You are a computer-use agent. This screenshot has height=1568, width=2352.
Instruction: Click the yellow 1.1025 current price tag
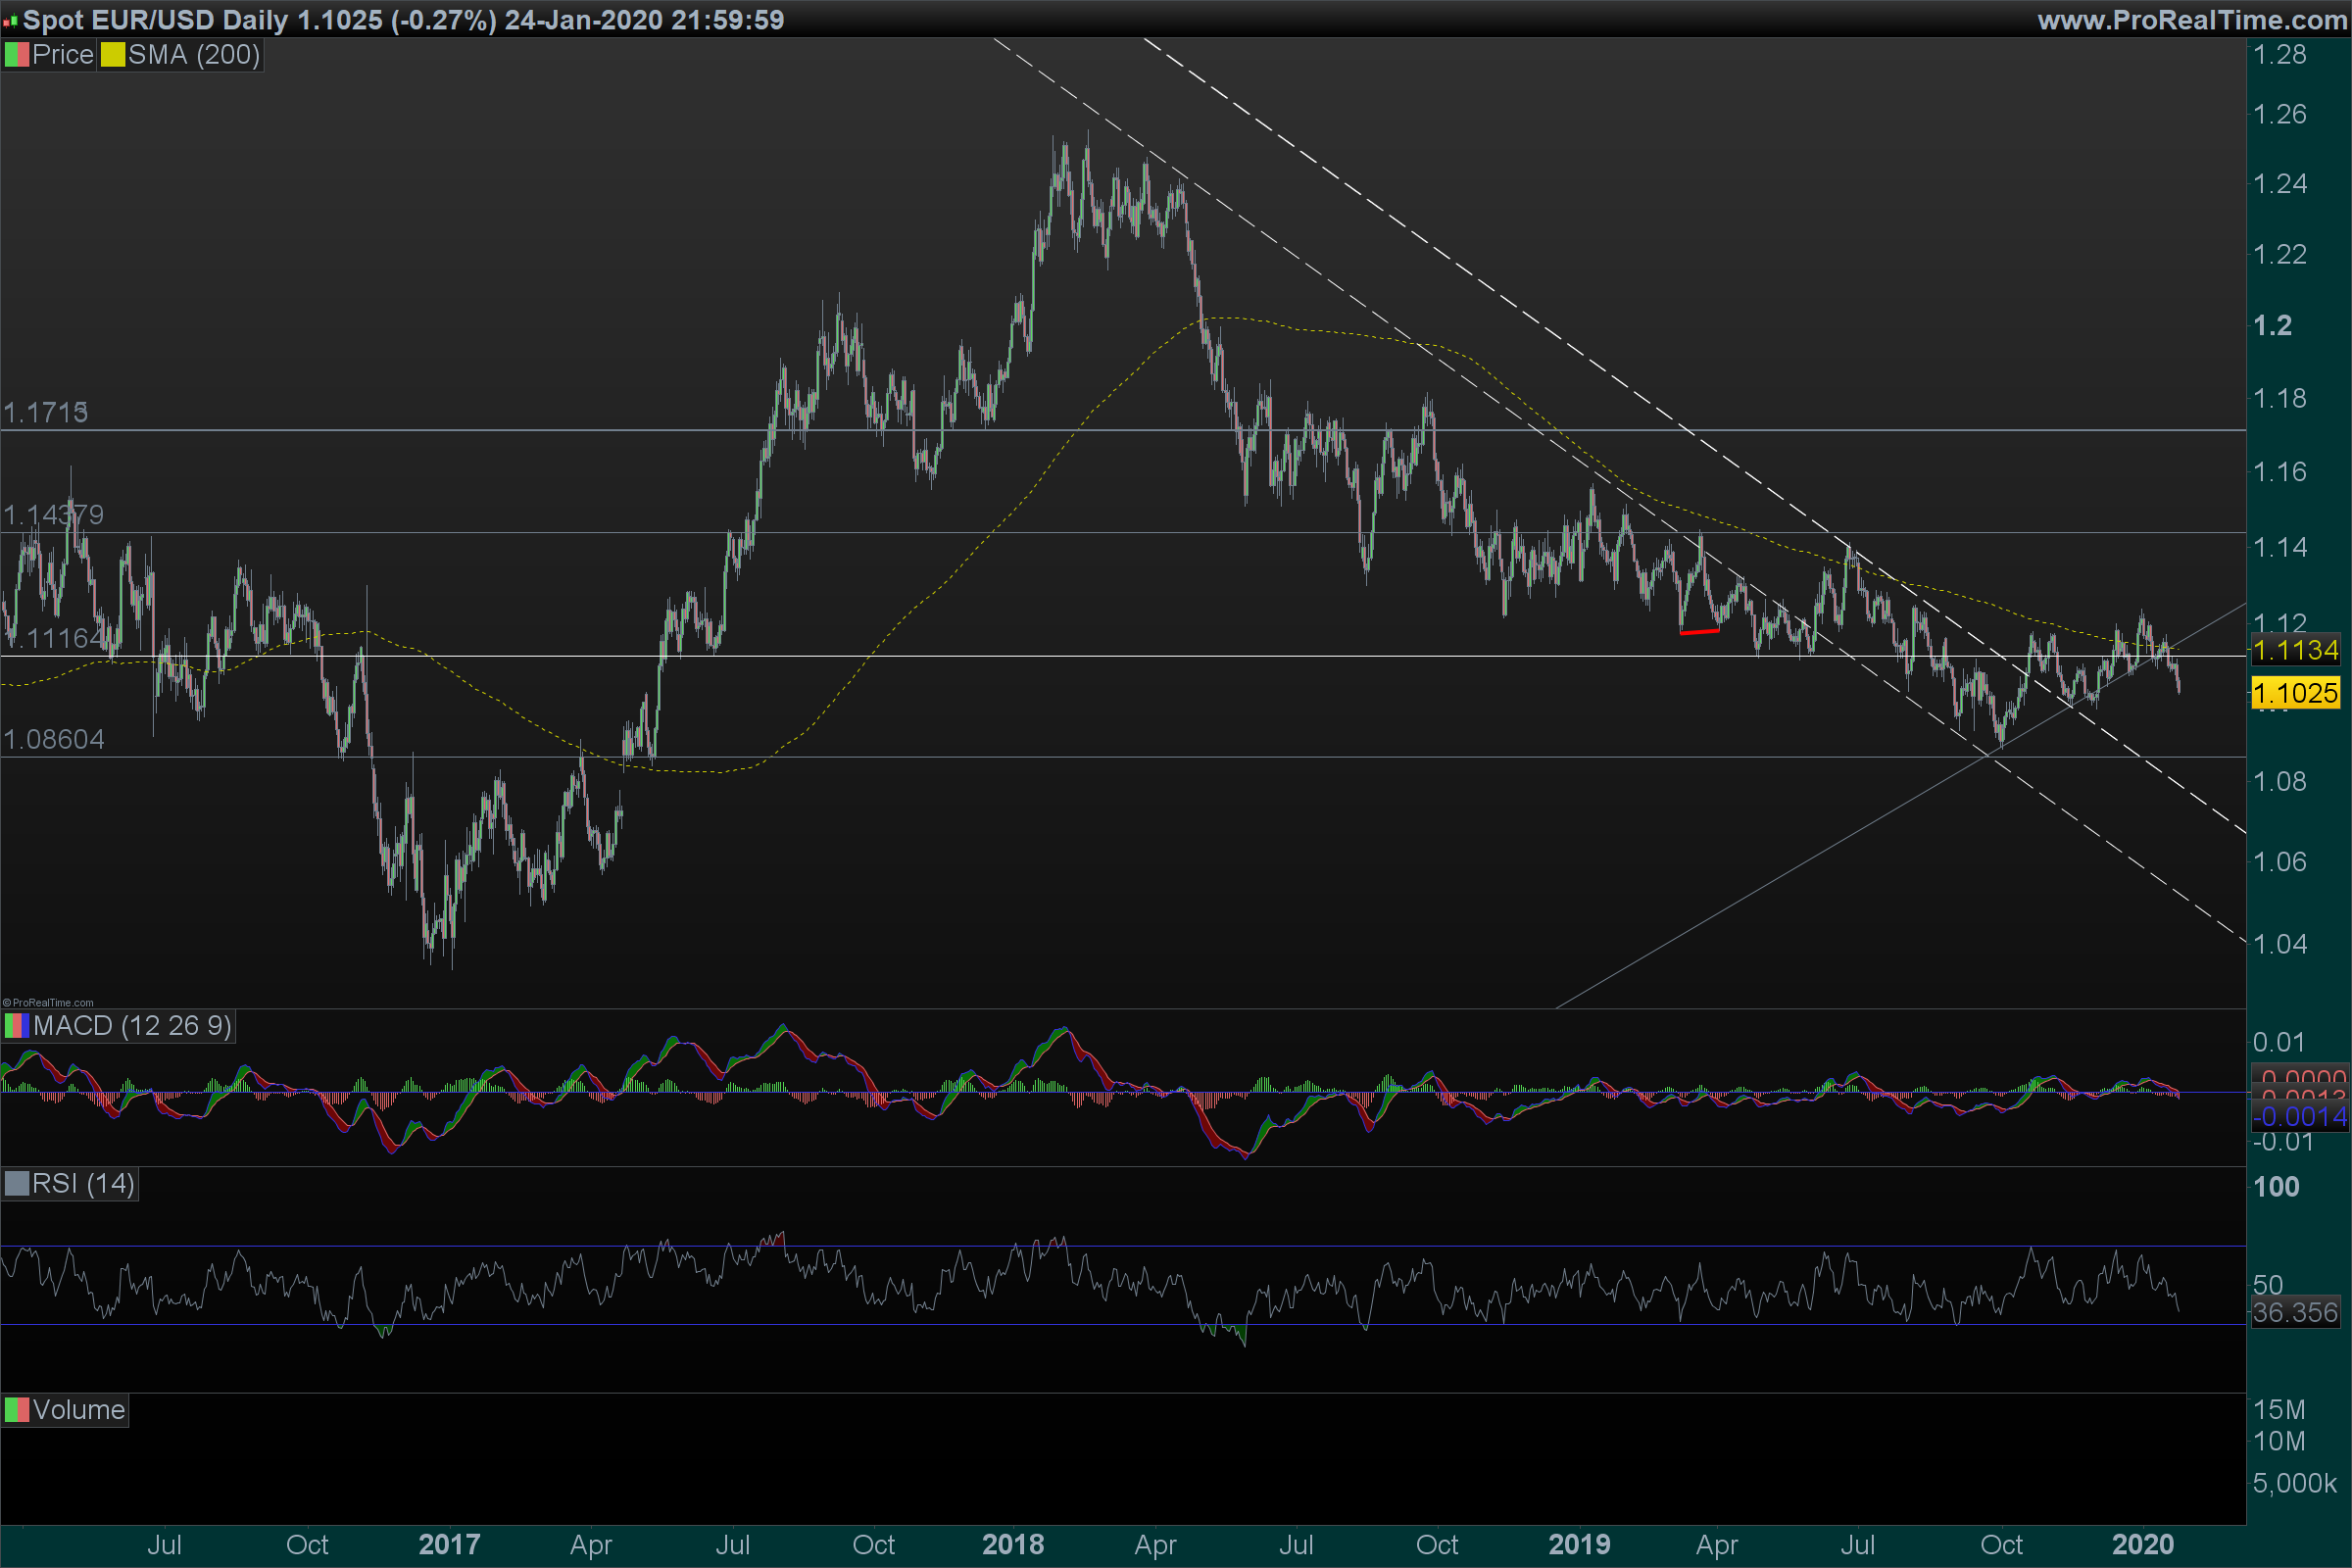click(2295, 693)
